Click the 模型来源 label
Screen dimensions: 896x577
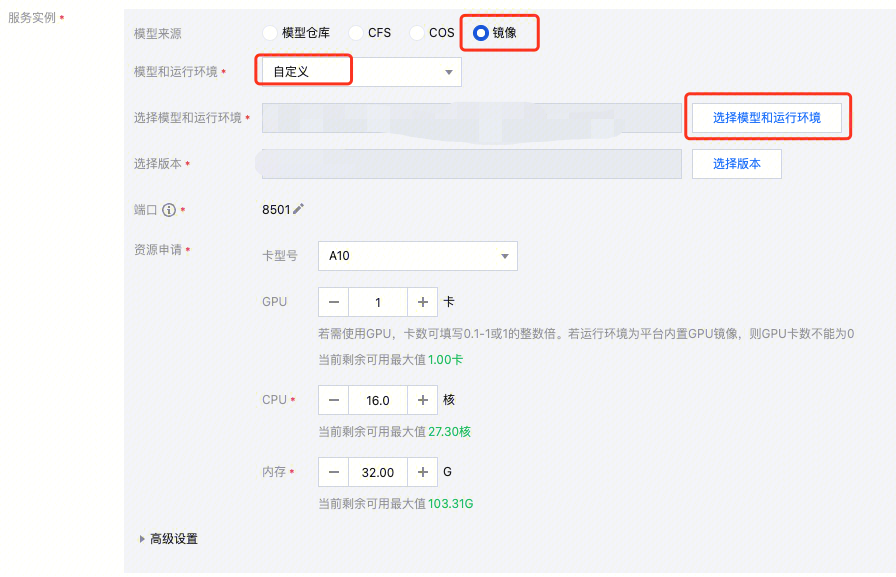coord(158,34)
